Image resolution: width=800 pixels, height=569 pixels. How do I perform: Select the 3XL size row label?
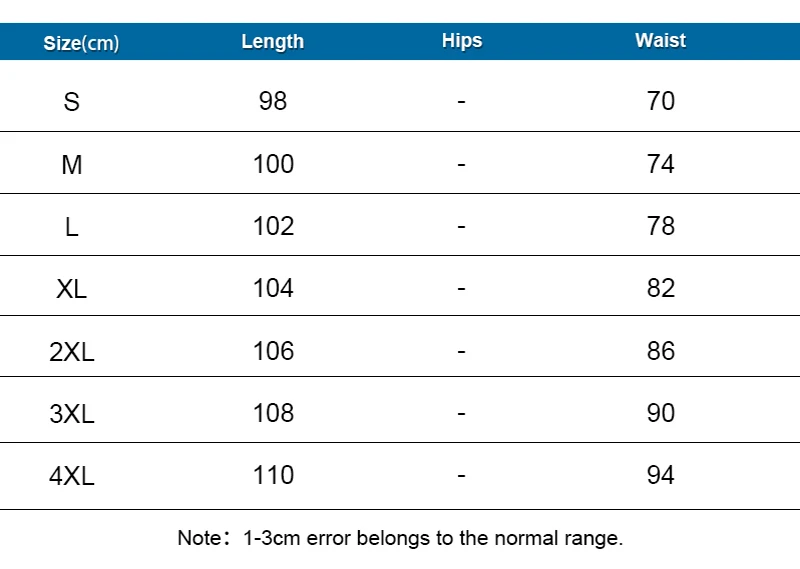tap(71, 414)
